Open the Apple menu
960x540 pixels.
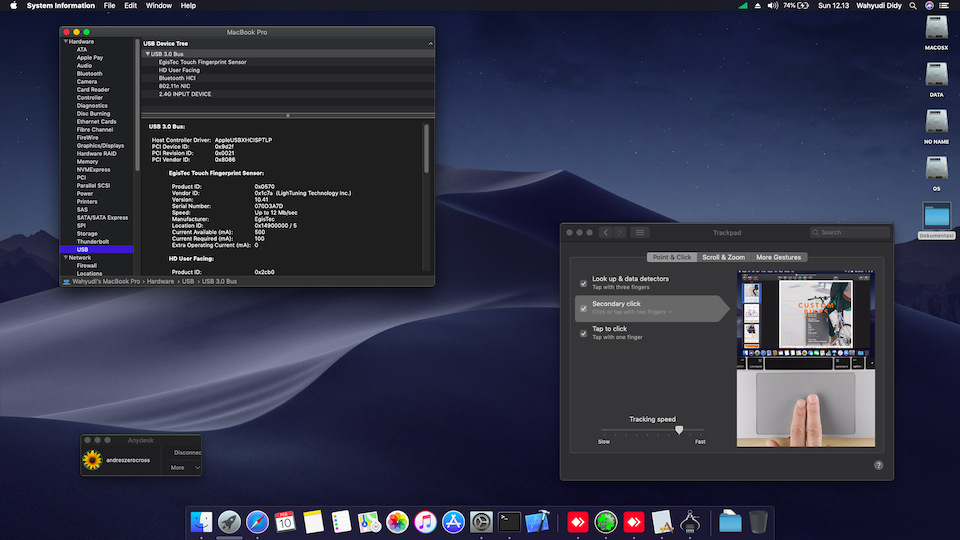tap(13, 6)
